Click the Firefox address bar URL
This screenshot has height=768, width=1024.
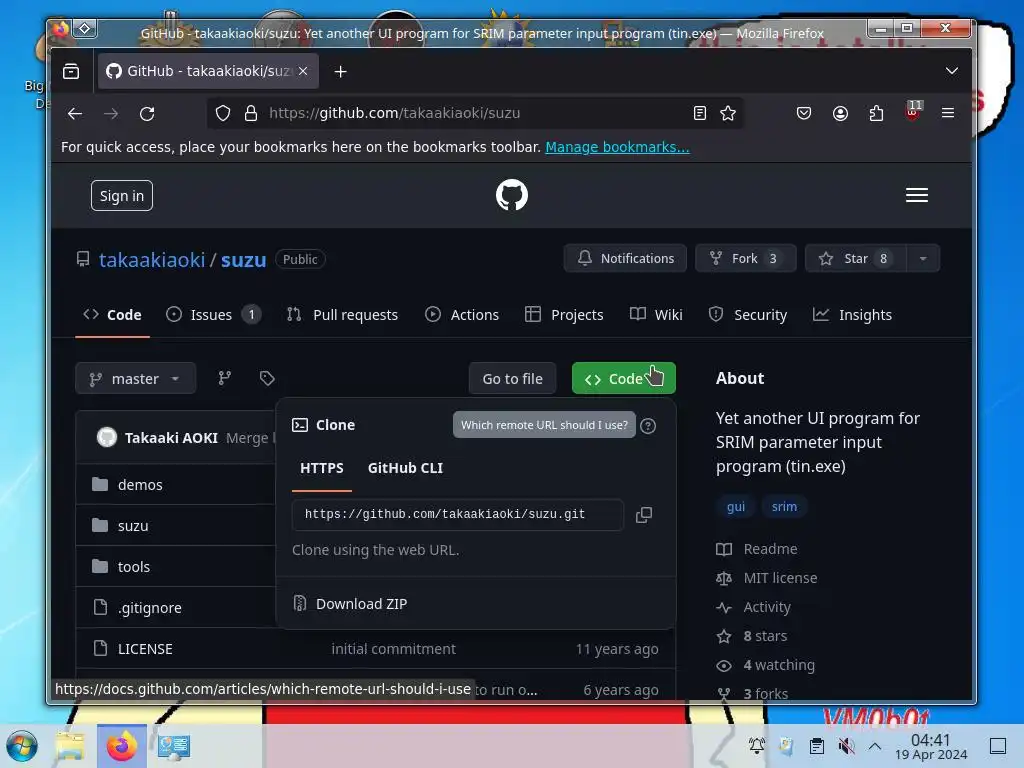(394, 114)
